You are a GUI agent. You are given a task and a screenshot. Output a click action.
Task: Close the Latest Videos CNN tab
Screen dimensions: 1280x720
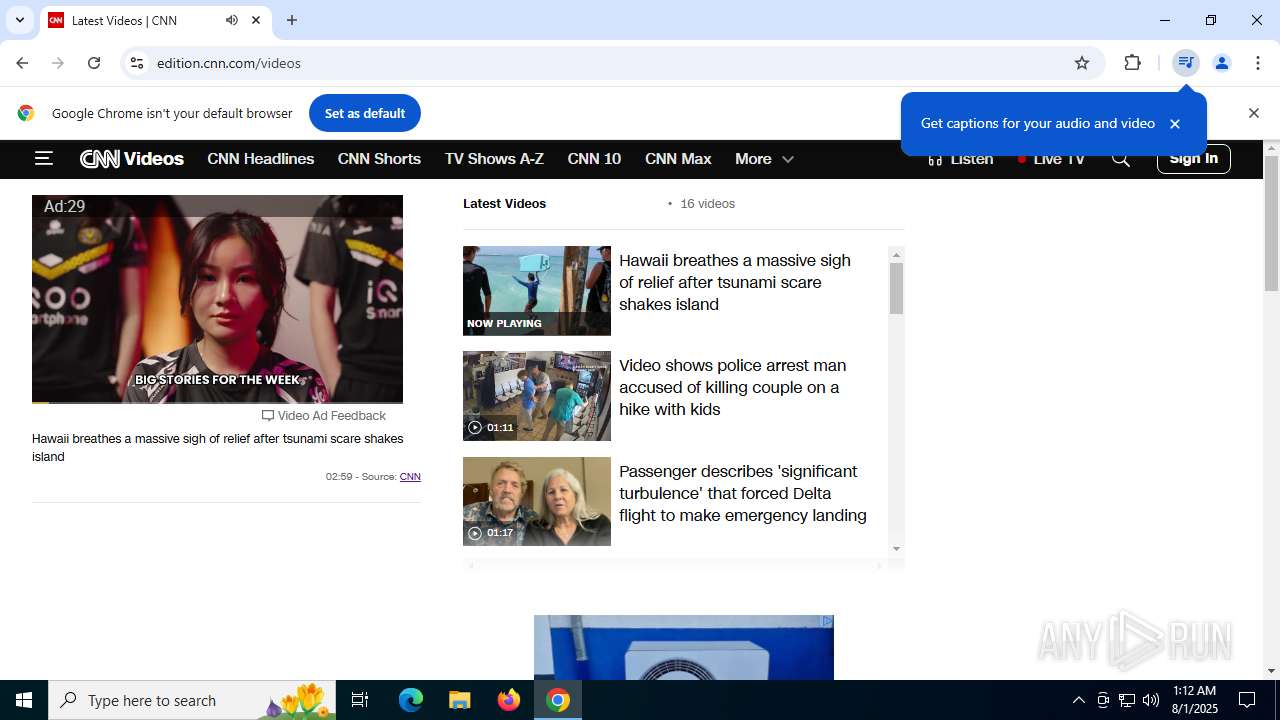coord(256,20)
